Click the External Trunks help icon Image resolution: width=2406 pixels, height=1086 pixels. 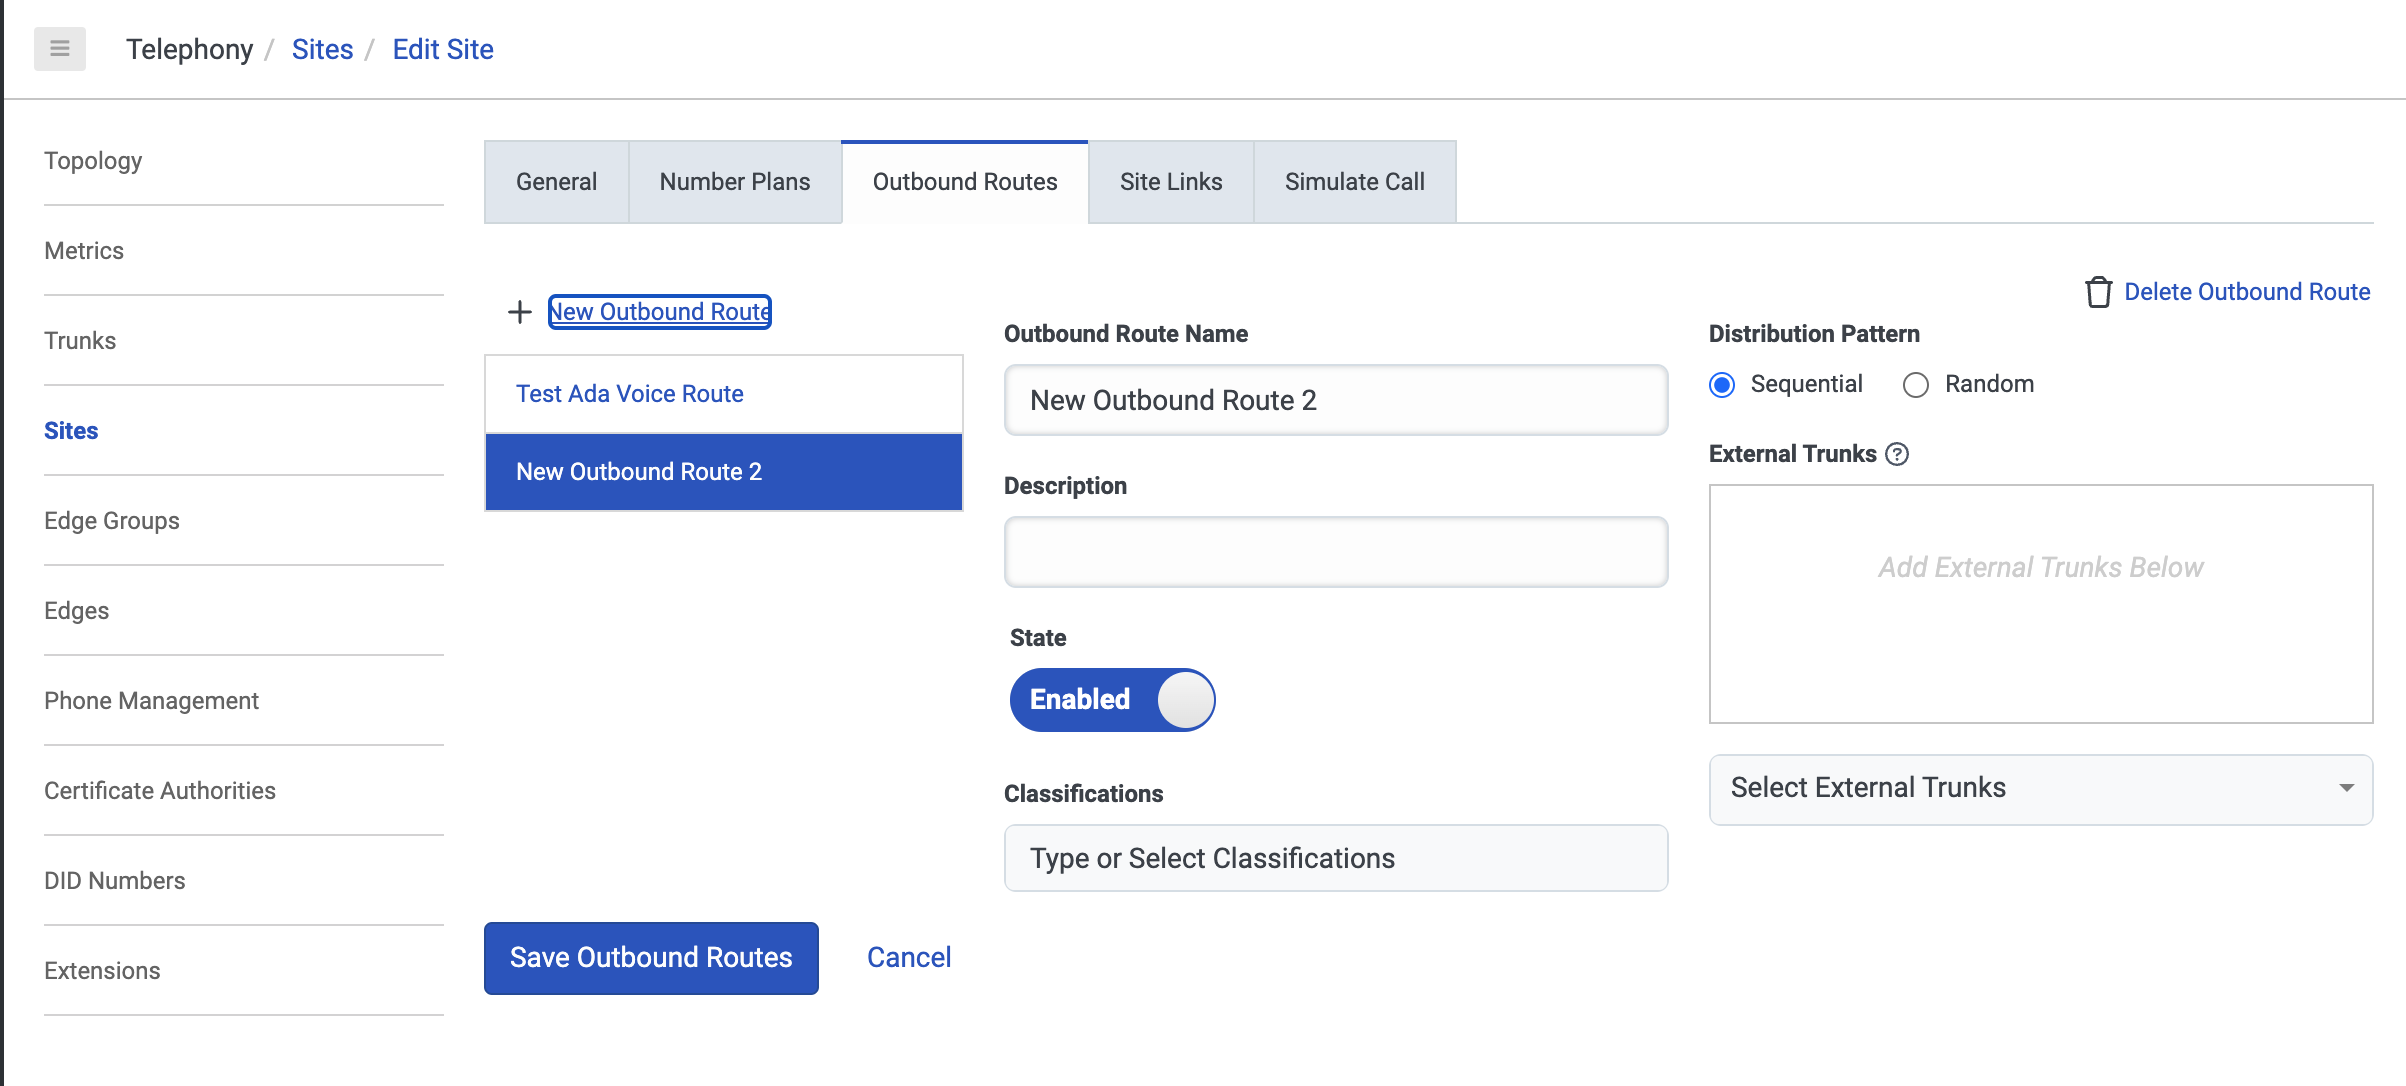click(x=1897, y=454)
